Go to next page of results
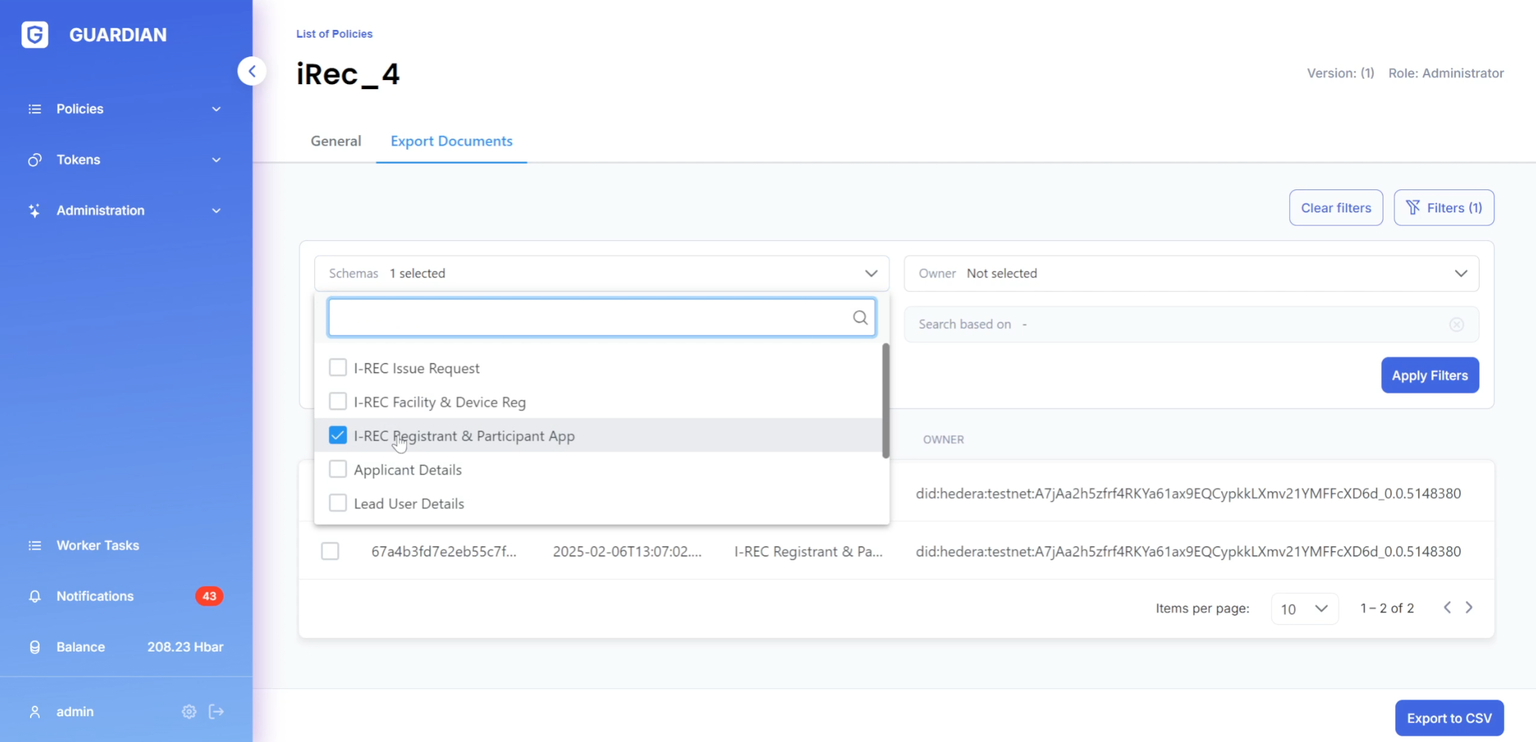Viewport: 1536px width, 742px height. tap(1469, 608)
